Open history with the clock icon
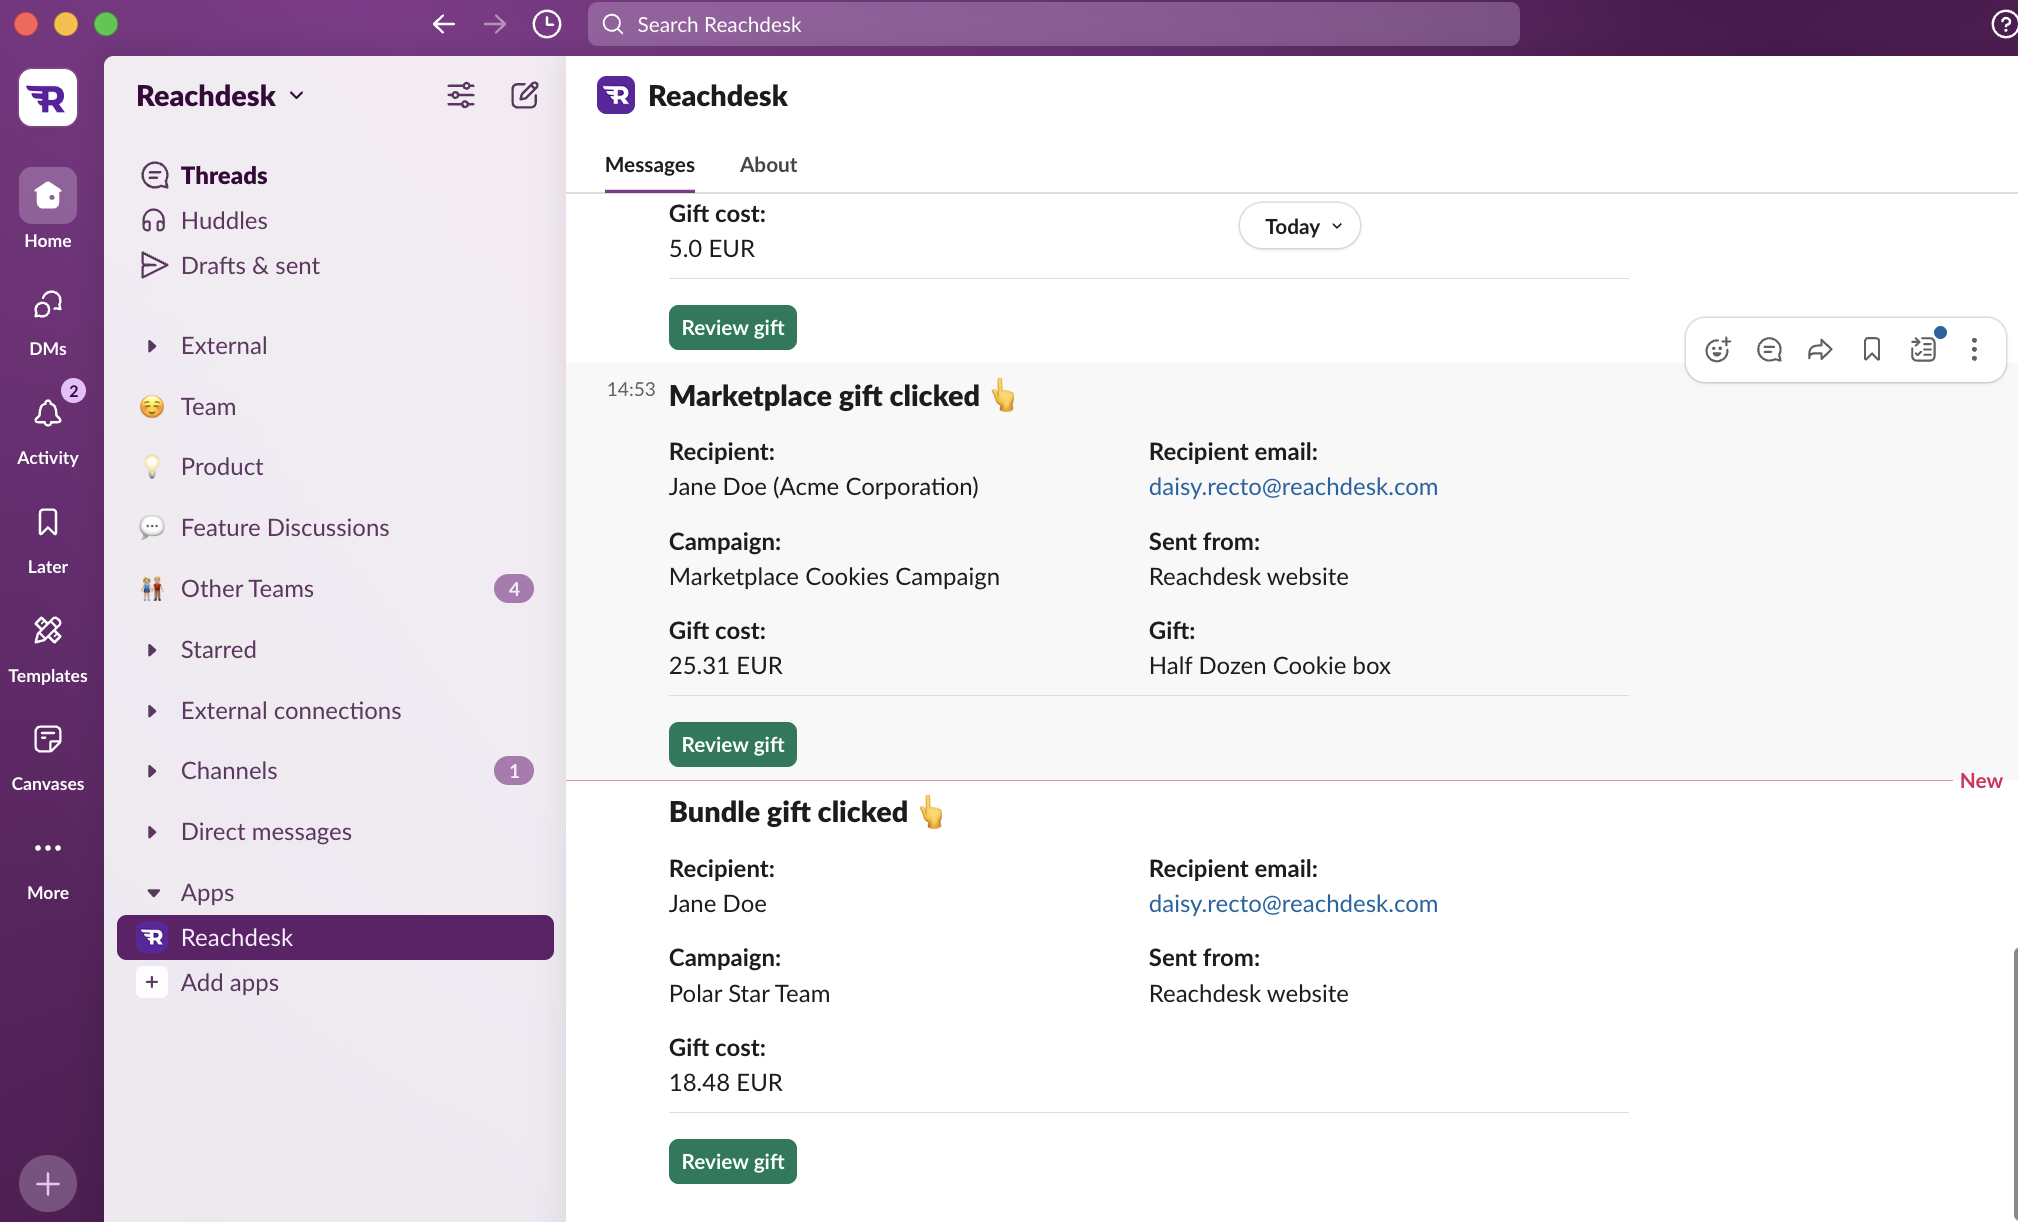The height and width of the screenshot is (1222, 2018). pos(547,24)
